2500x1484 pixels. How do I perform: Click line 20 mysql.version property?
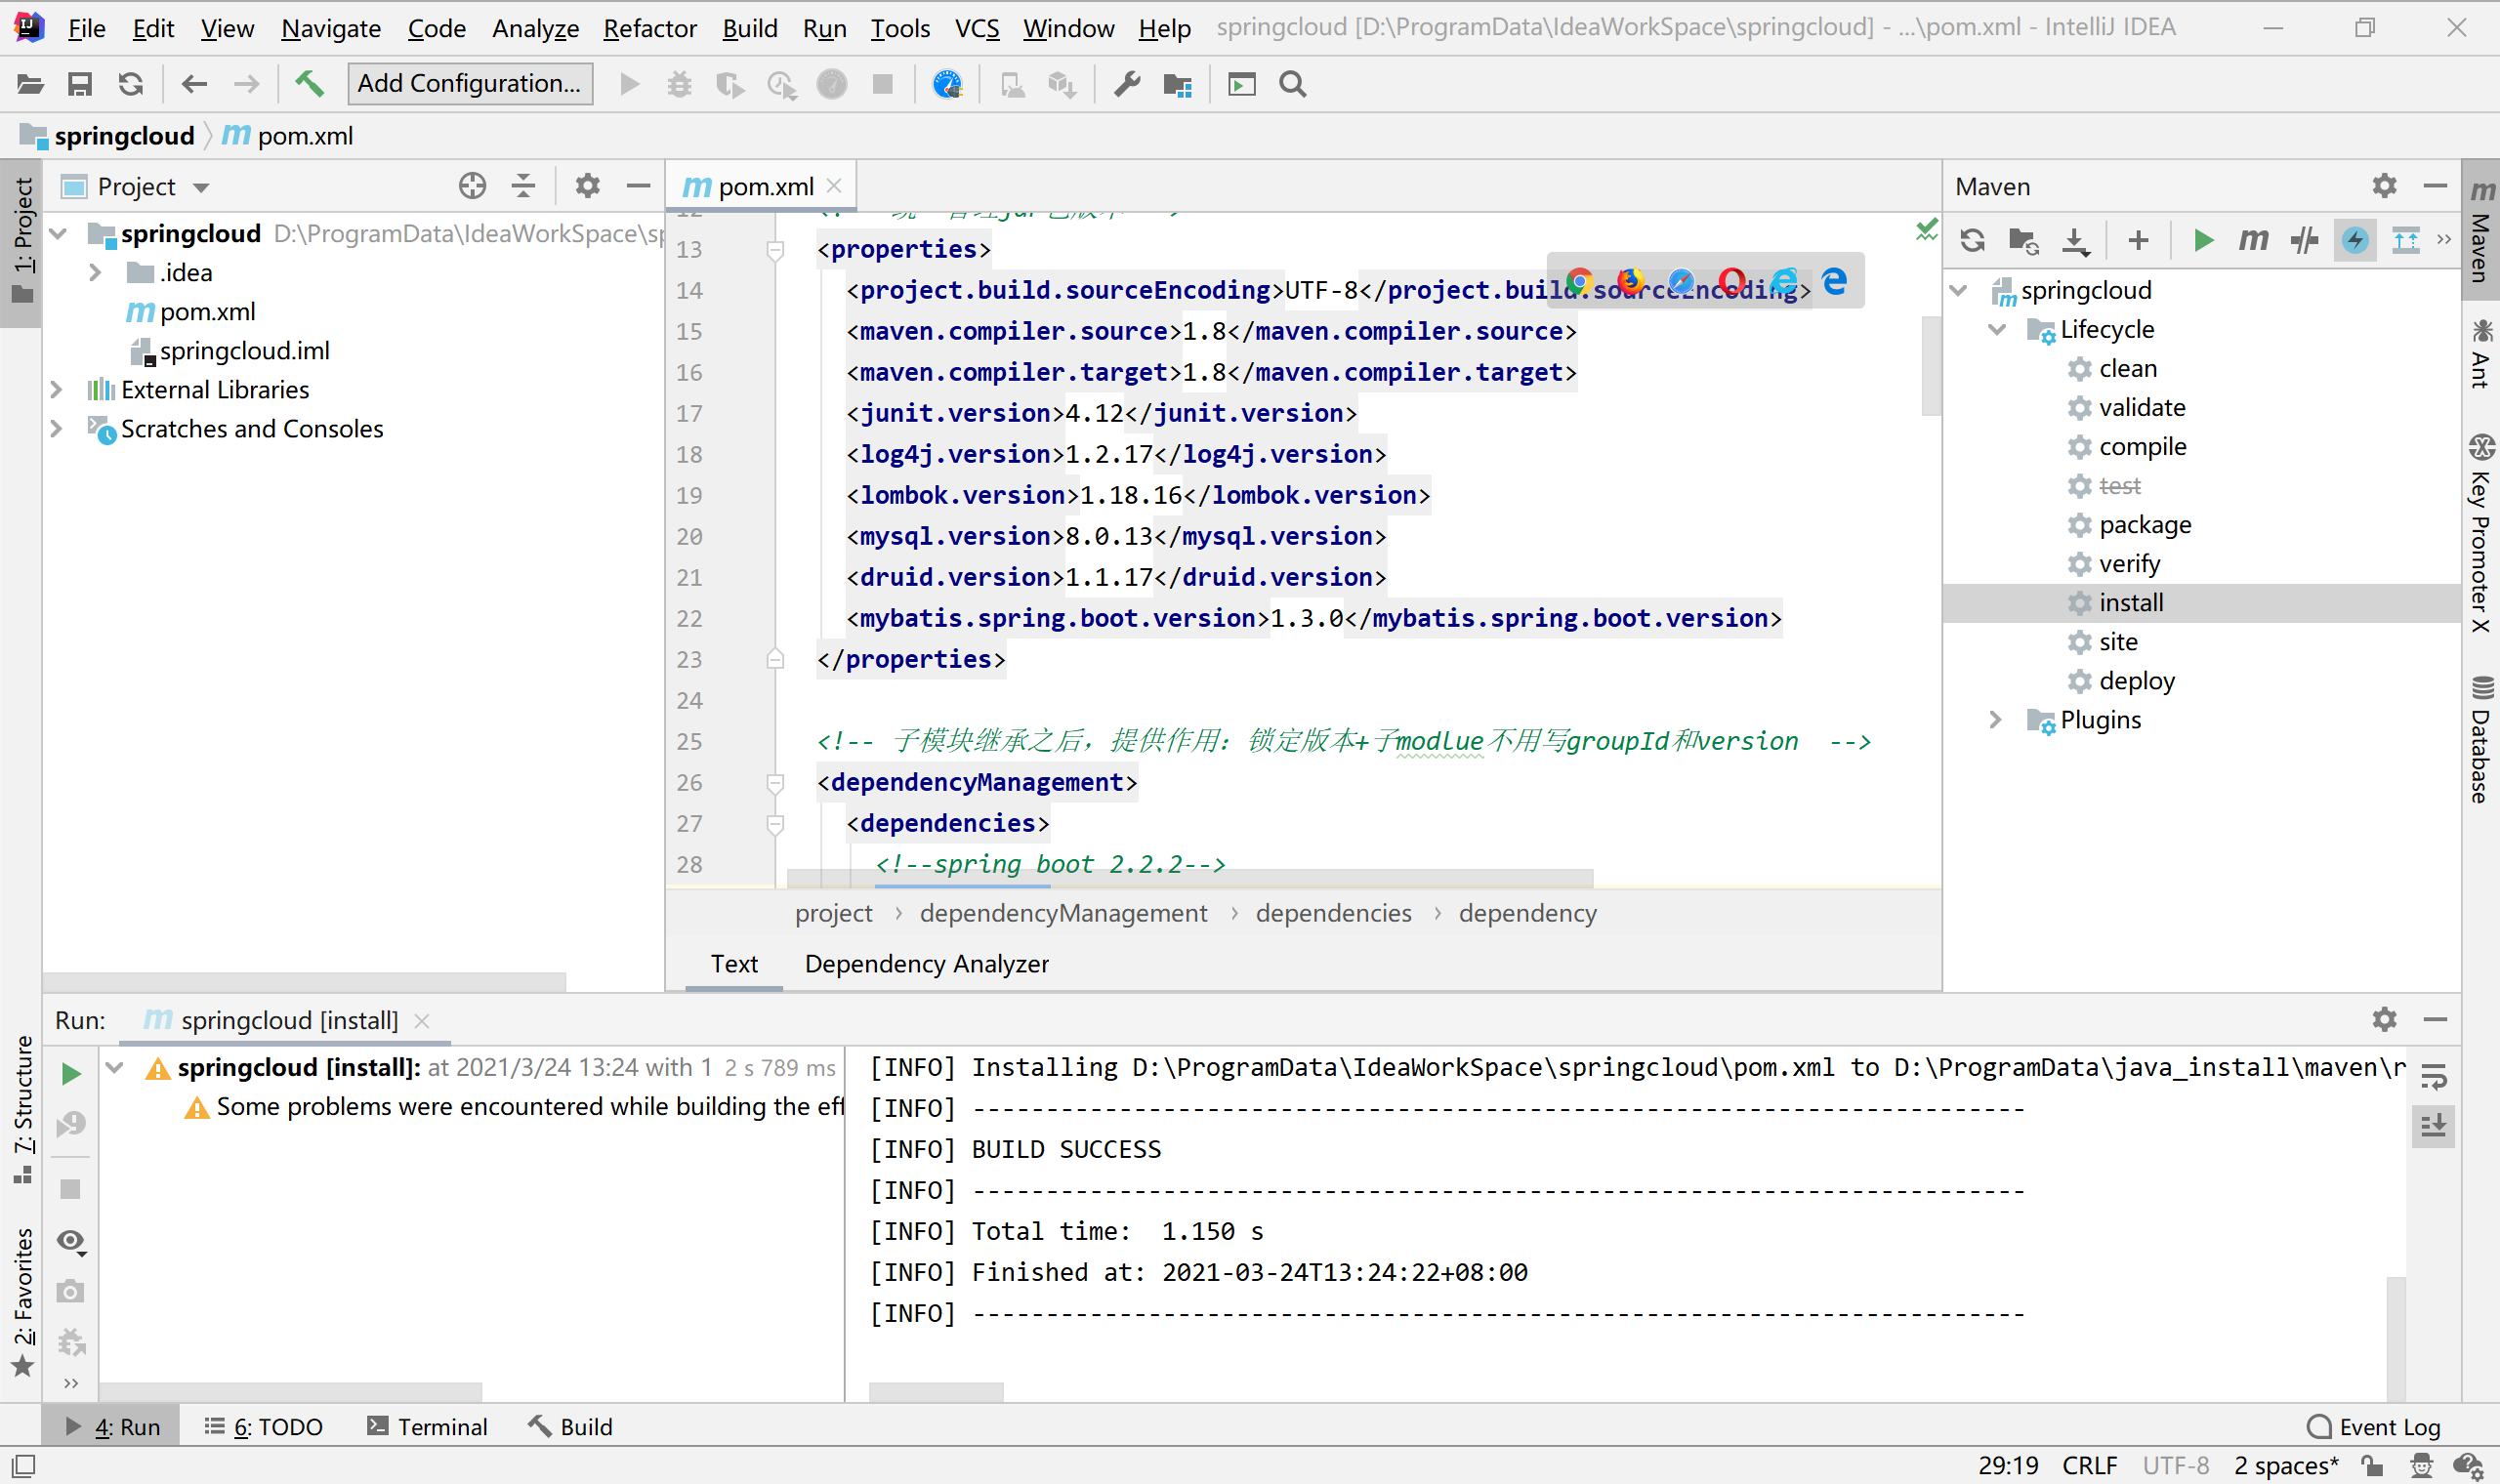tap(1116, 536)
